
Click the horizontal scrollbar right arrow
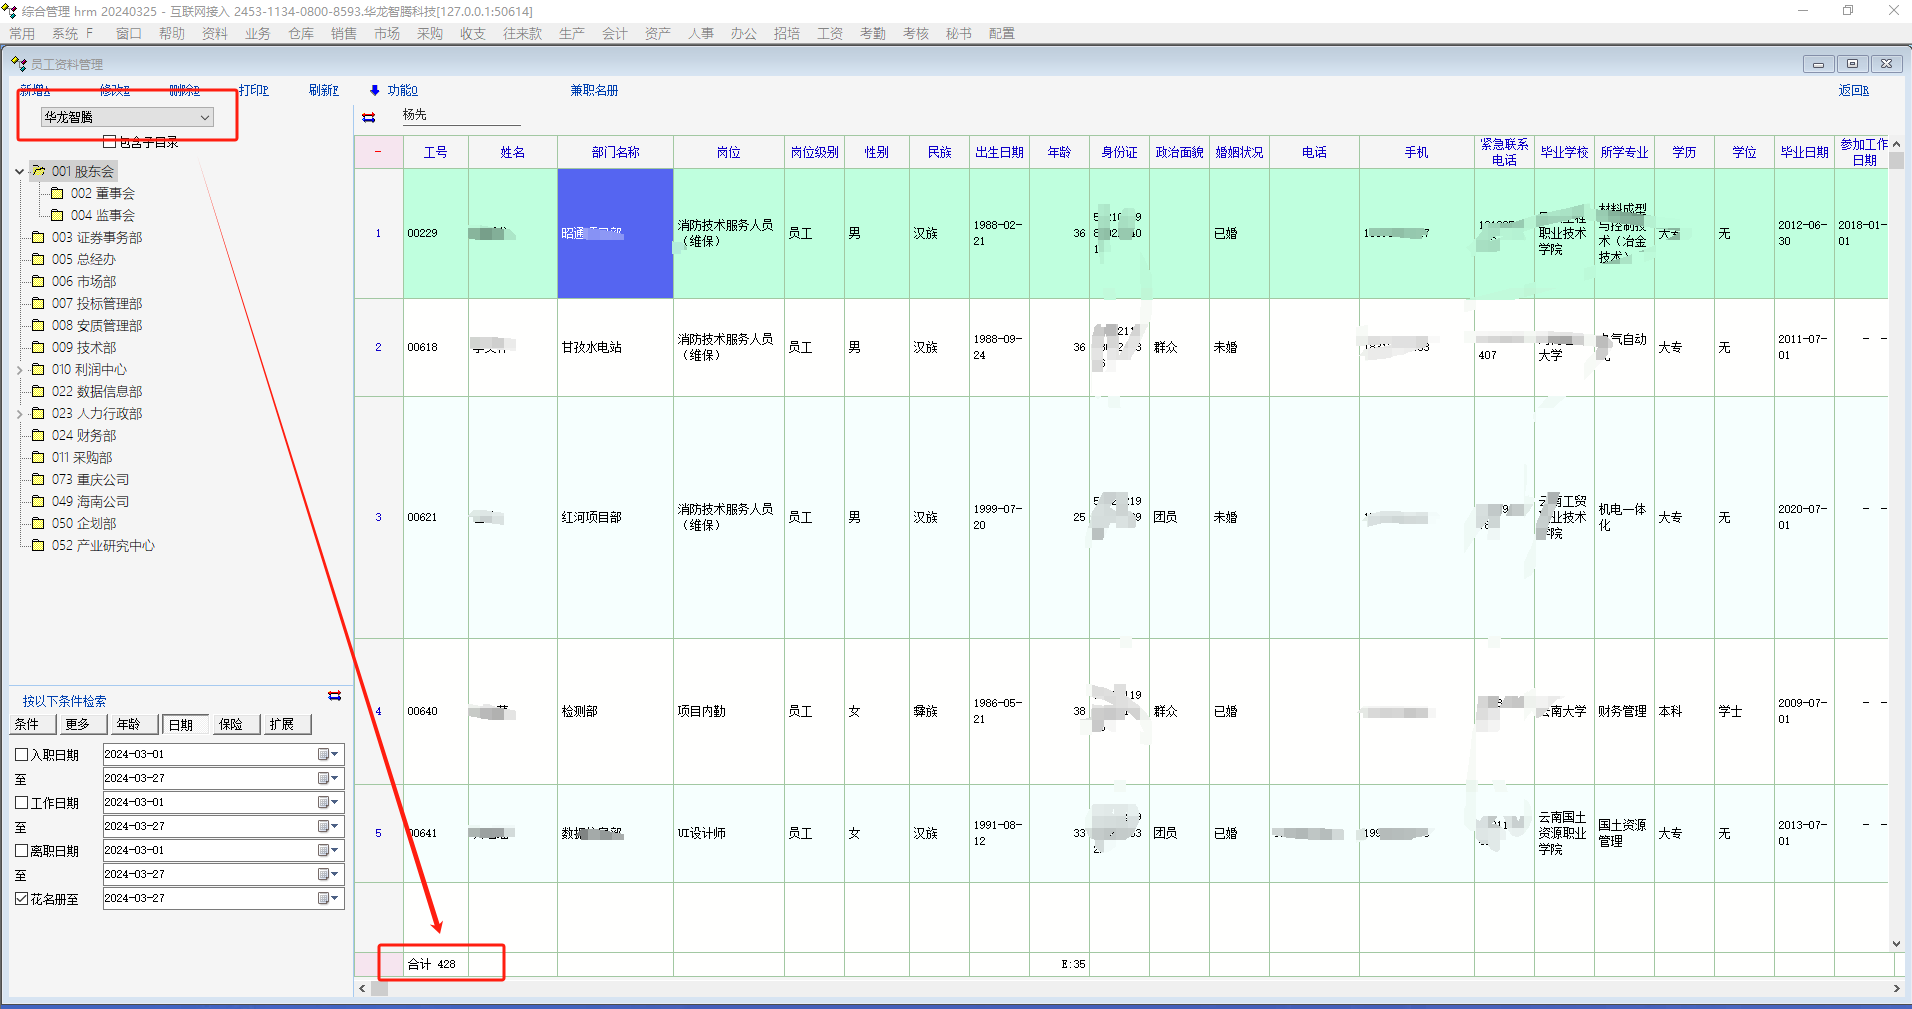pyautogui.click(x=1896, y=989)
